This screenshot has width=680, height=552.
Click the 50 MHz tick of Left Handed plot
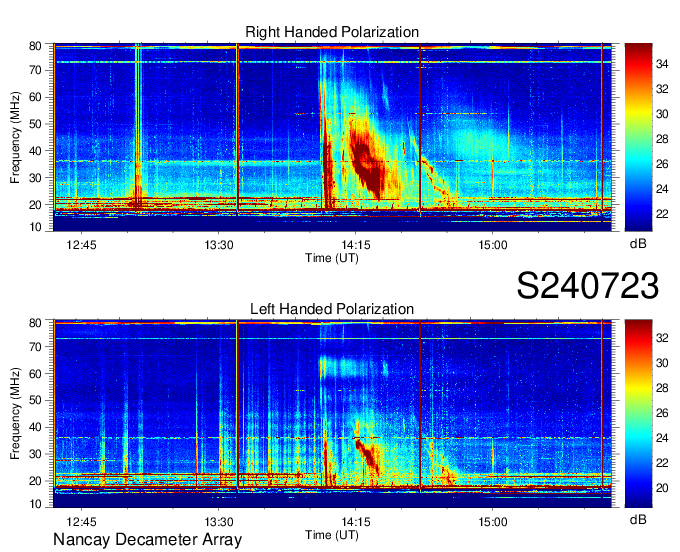click(35, 400)
